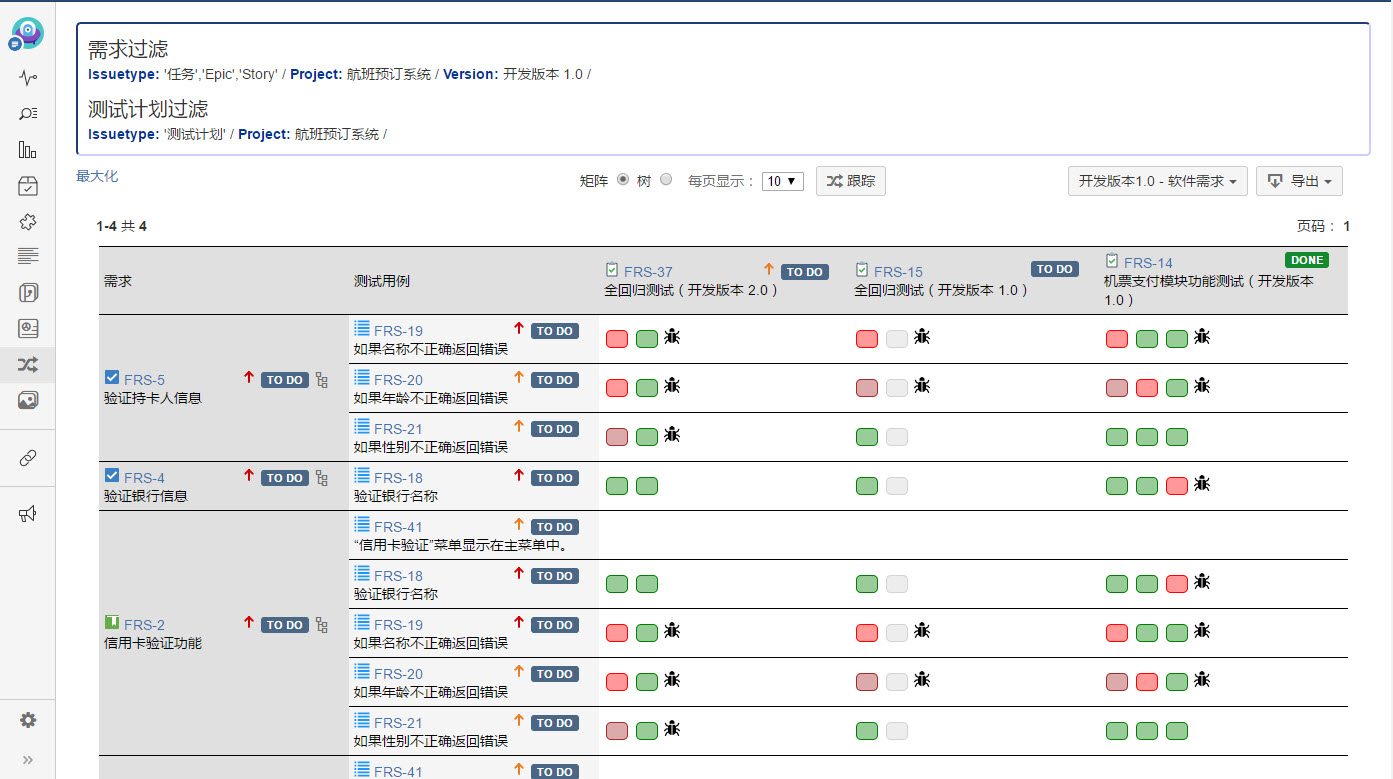This screenshot has height=779, width=1393.
Task: Click red status box for FRS-19 under FRS-5, FRS-37 column
Action: pos(617,339)
